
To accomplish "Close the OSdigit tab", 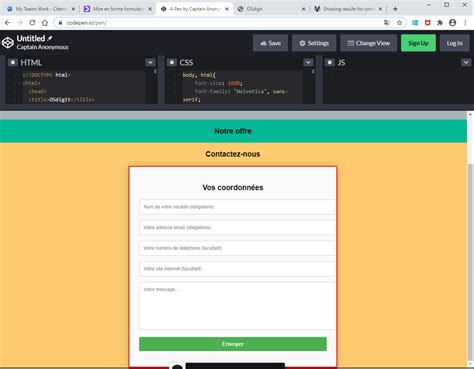I will tap(303, 9).
